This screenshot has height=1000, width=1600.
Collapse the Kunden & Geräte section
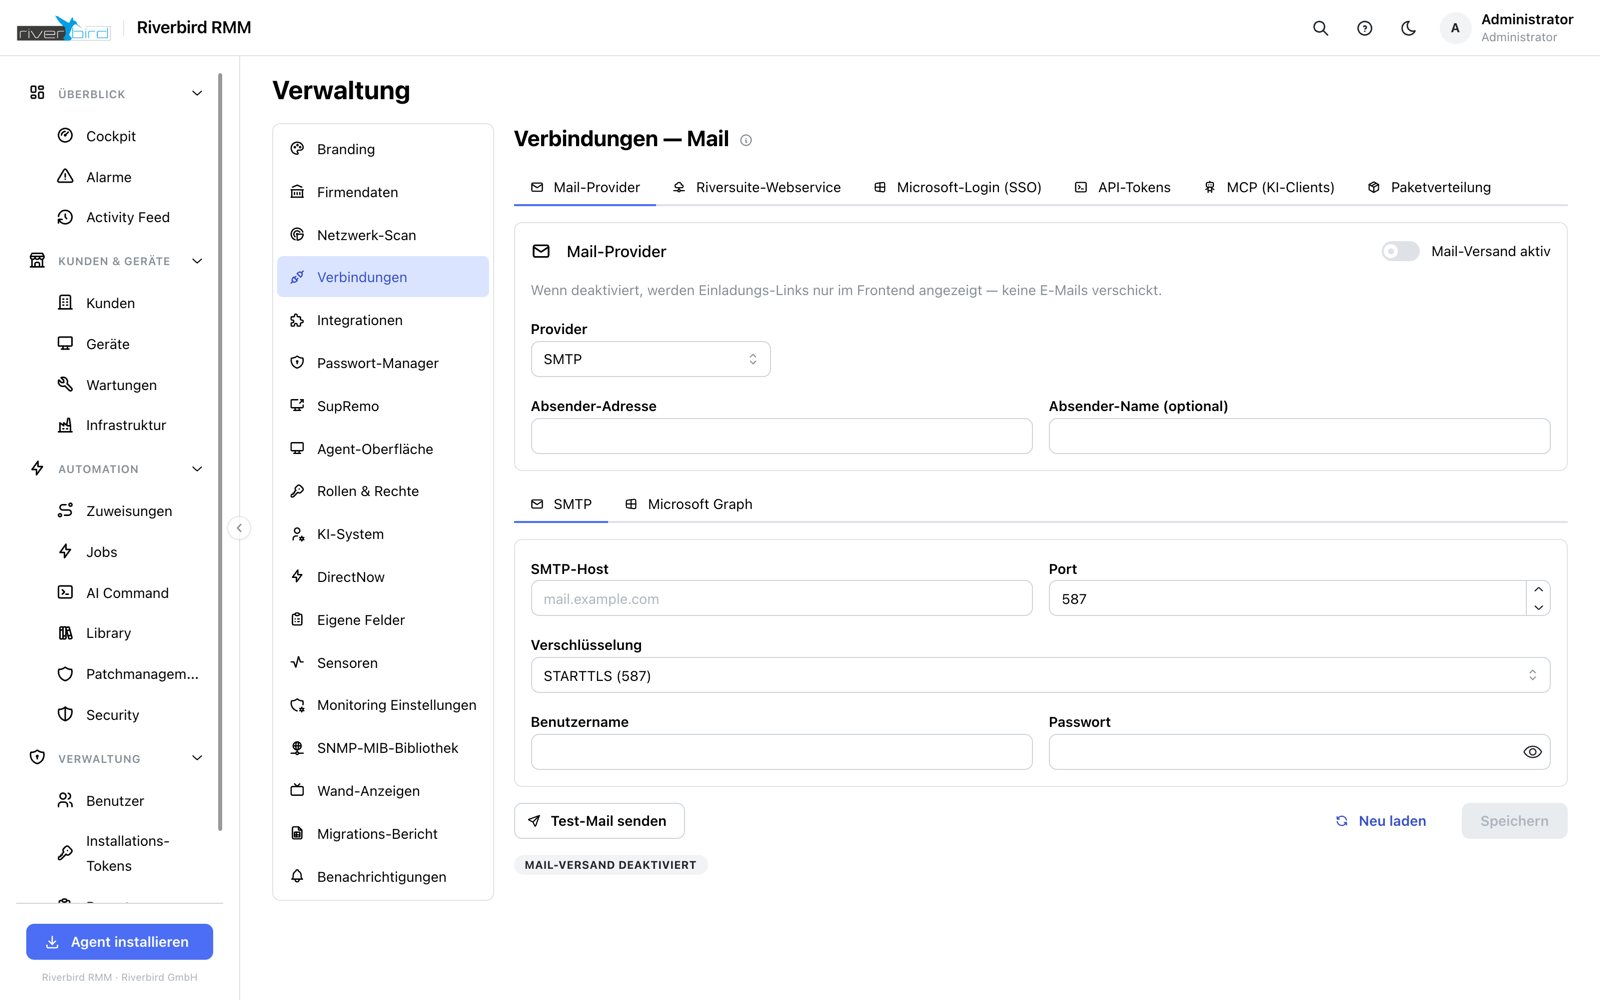tap(197, 261)
